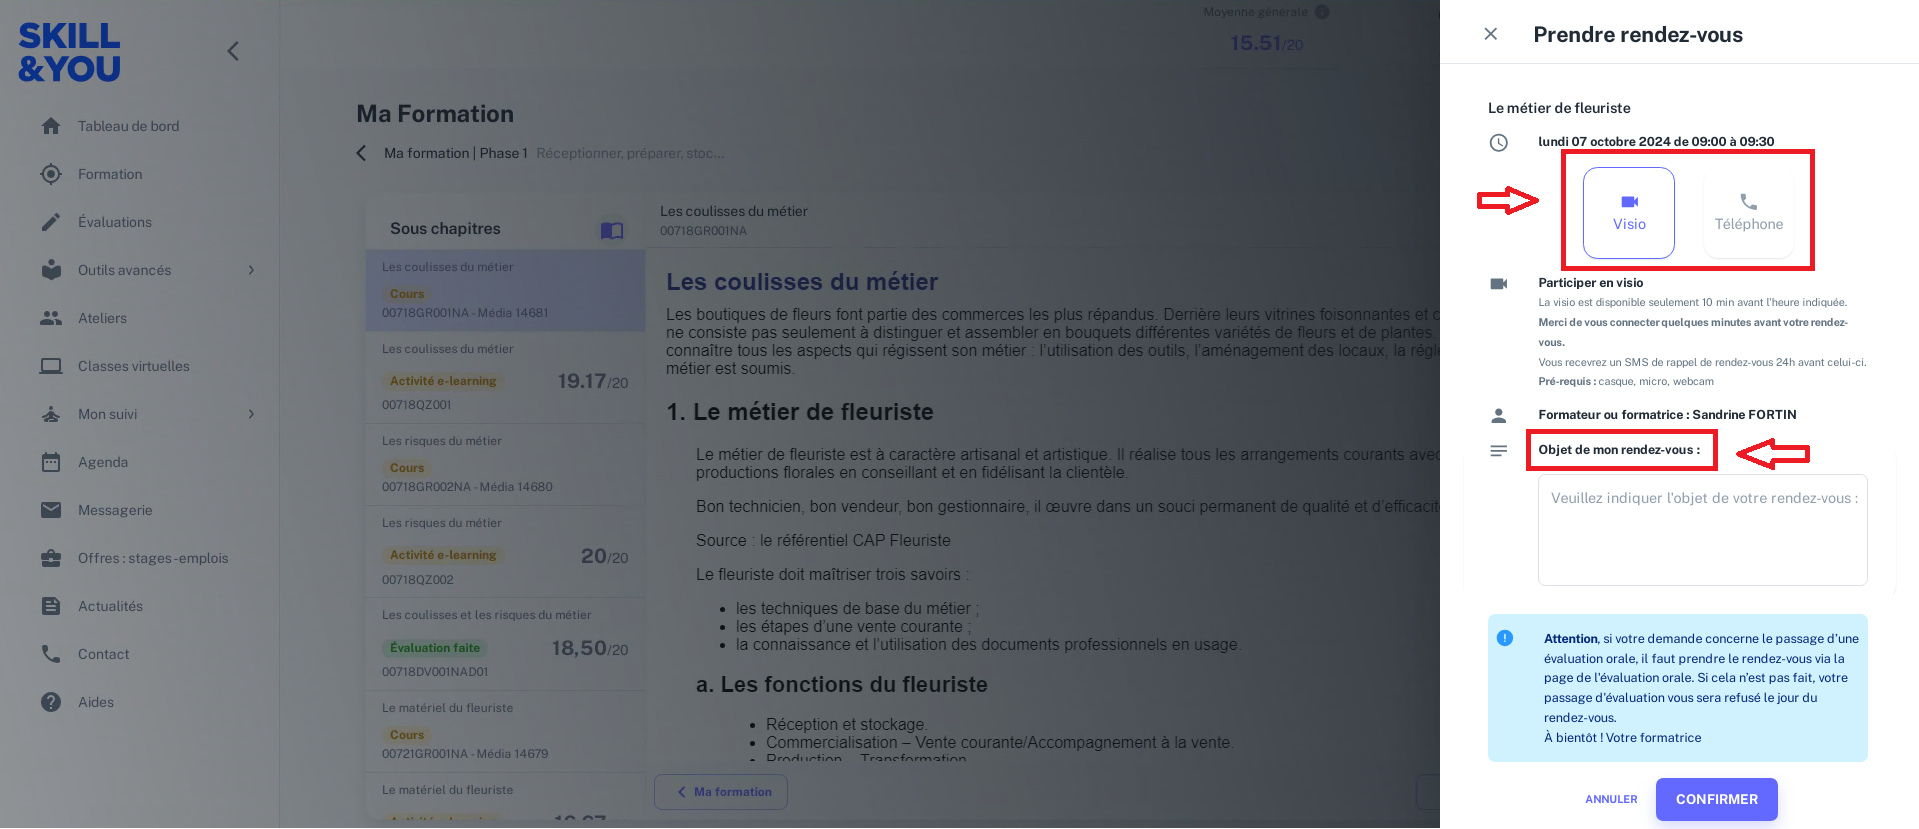The image size is (1919, 829).
Task: Click the Moyenne générale 15.51/20 score
Action: click(x=1266, y=43)
